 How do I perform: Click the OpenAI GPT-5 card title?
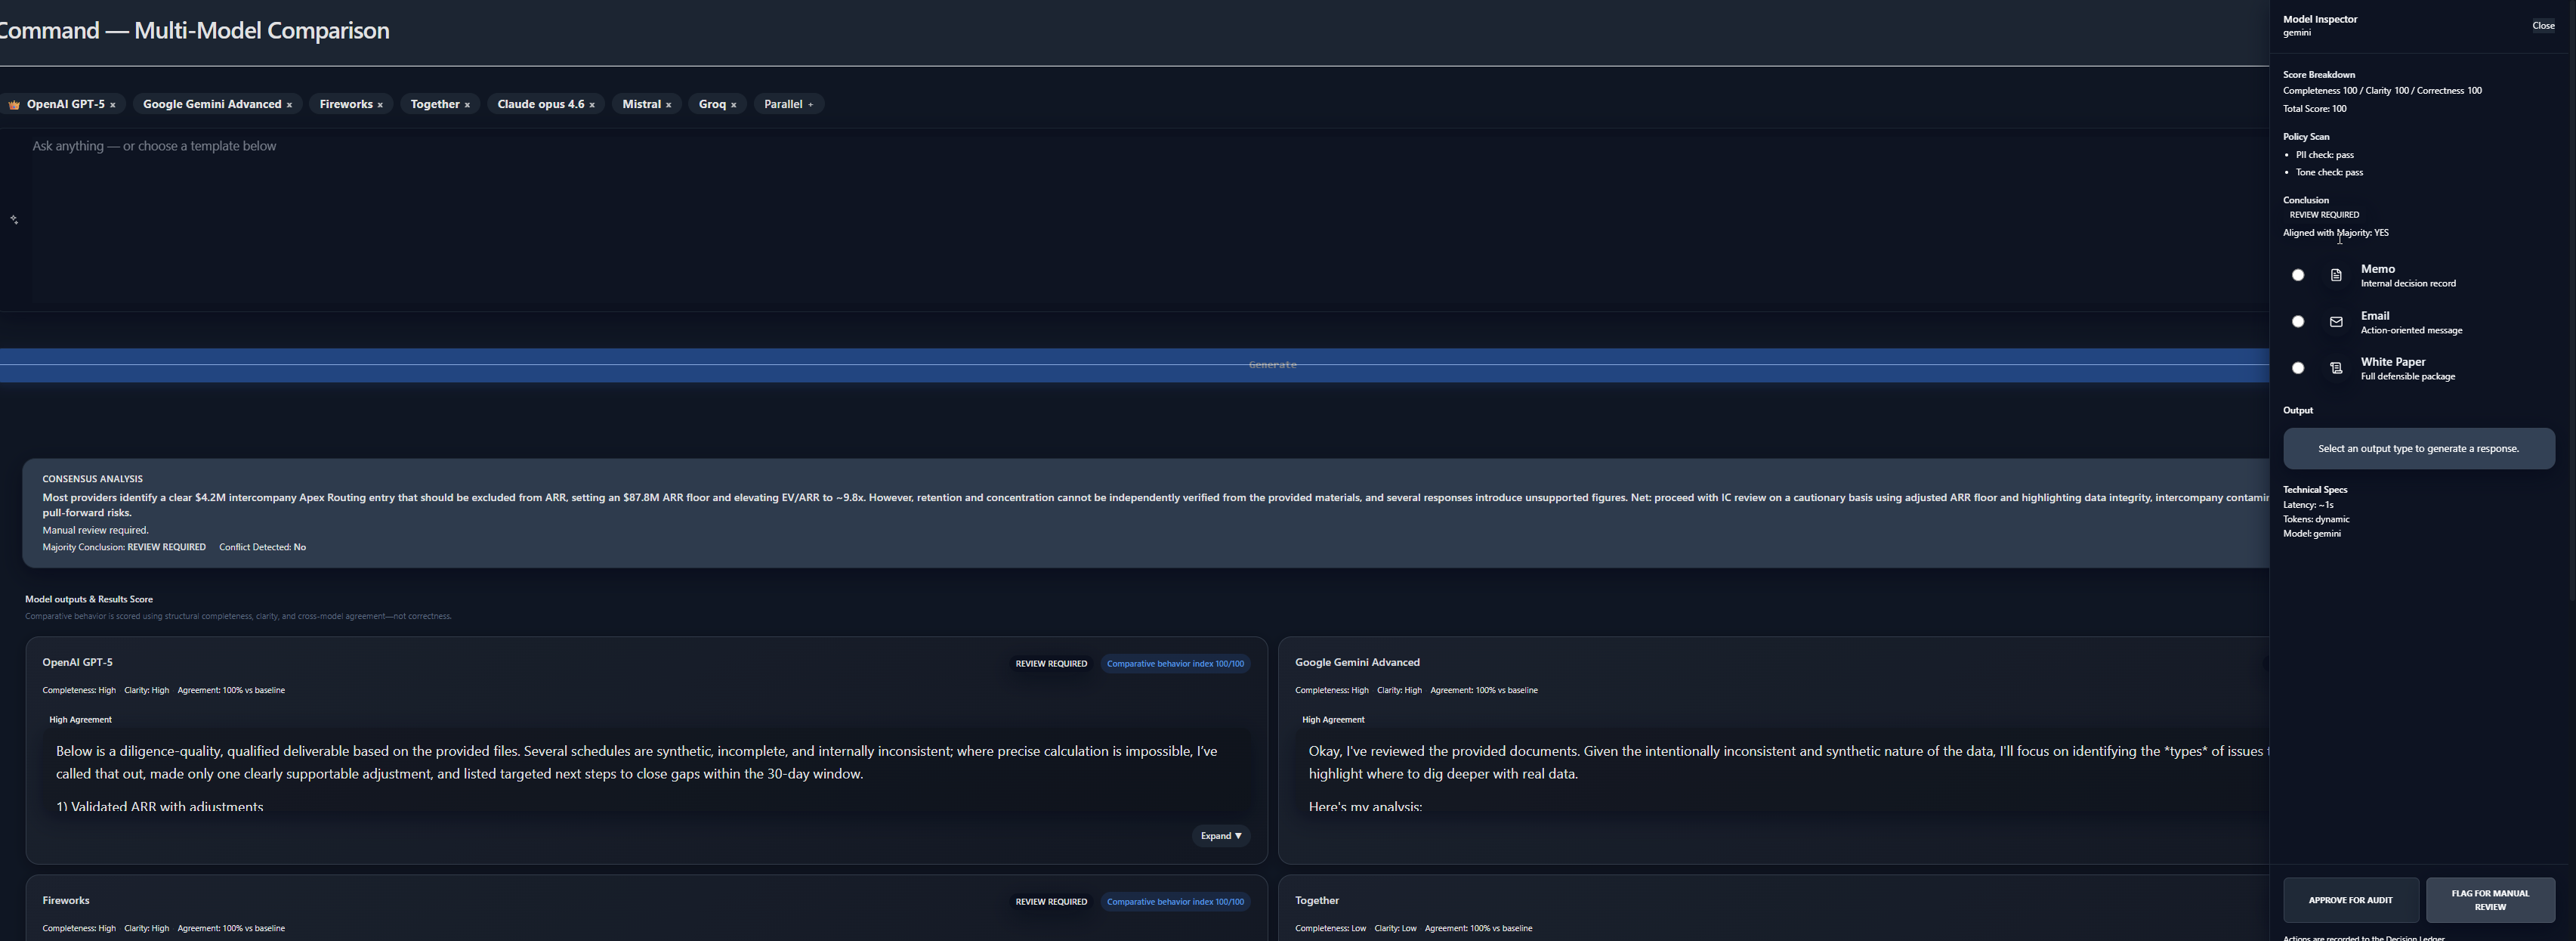point(77,662)
